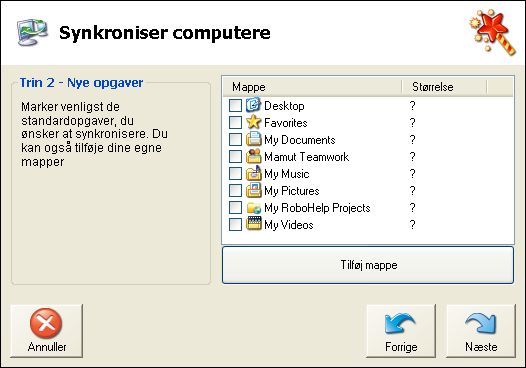The width and height of the screenshot is (526, 368).
Task: Enable the My Documents checkbox
Action: click(x=235, y=139)
